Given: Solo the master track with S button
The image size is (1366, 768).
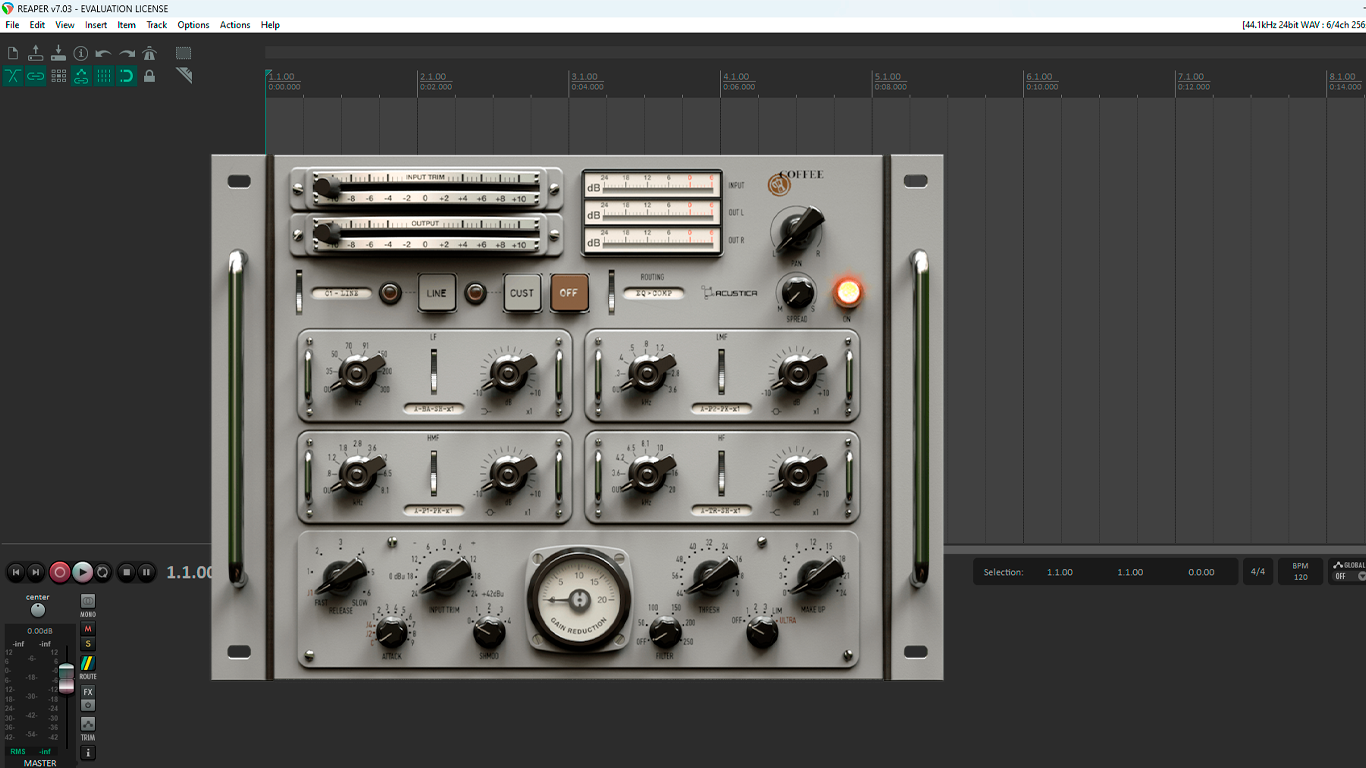Looking at the screenshot, I should click(x=88, y=644).
